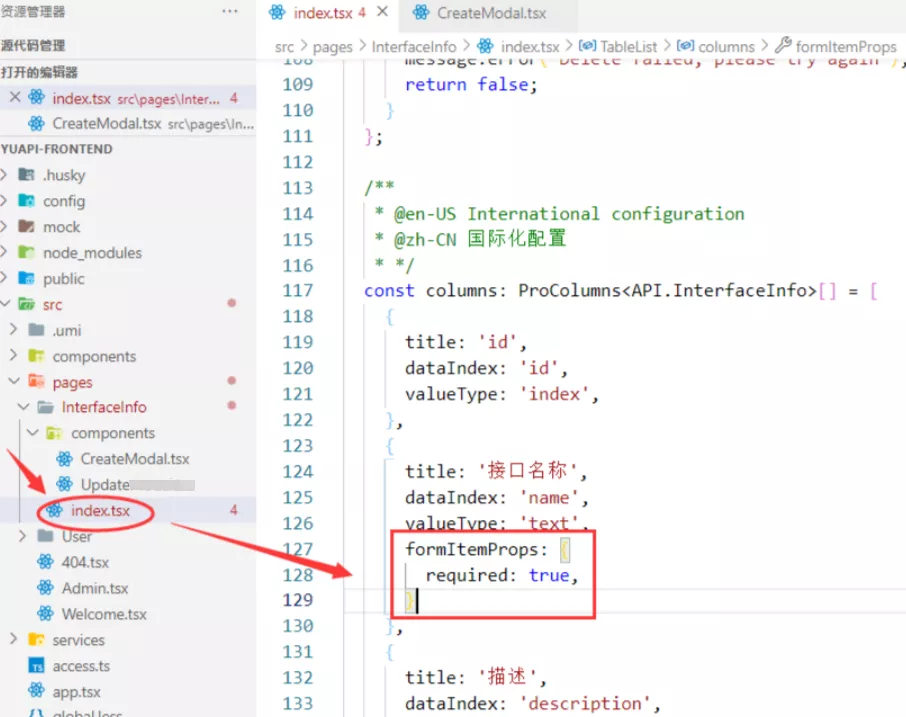
Task: Open index.tsx under InterfaceInfo in the tree
Action: tap(100, 511)
